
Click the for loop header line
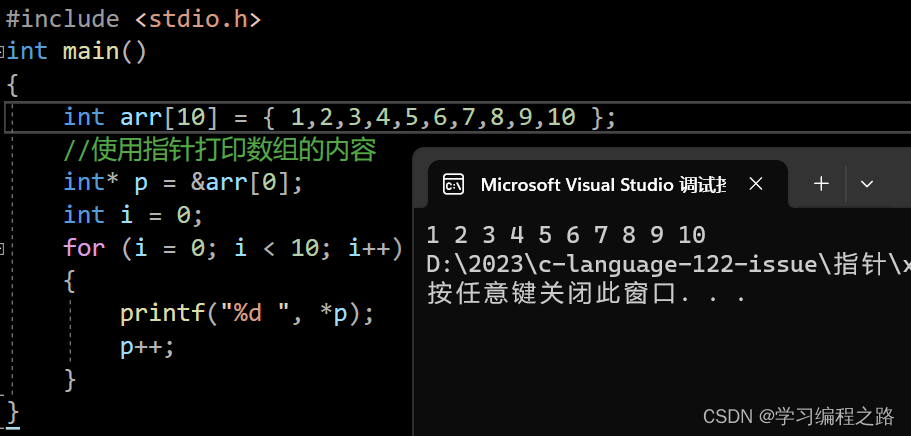[x=232, y=248]
